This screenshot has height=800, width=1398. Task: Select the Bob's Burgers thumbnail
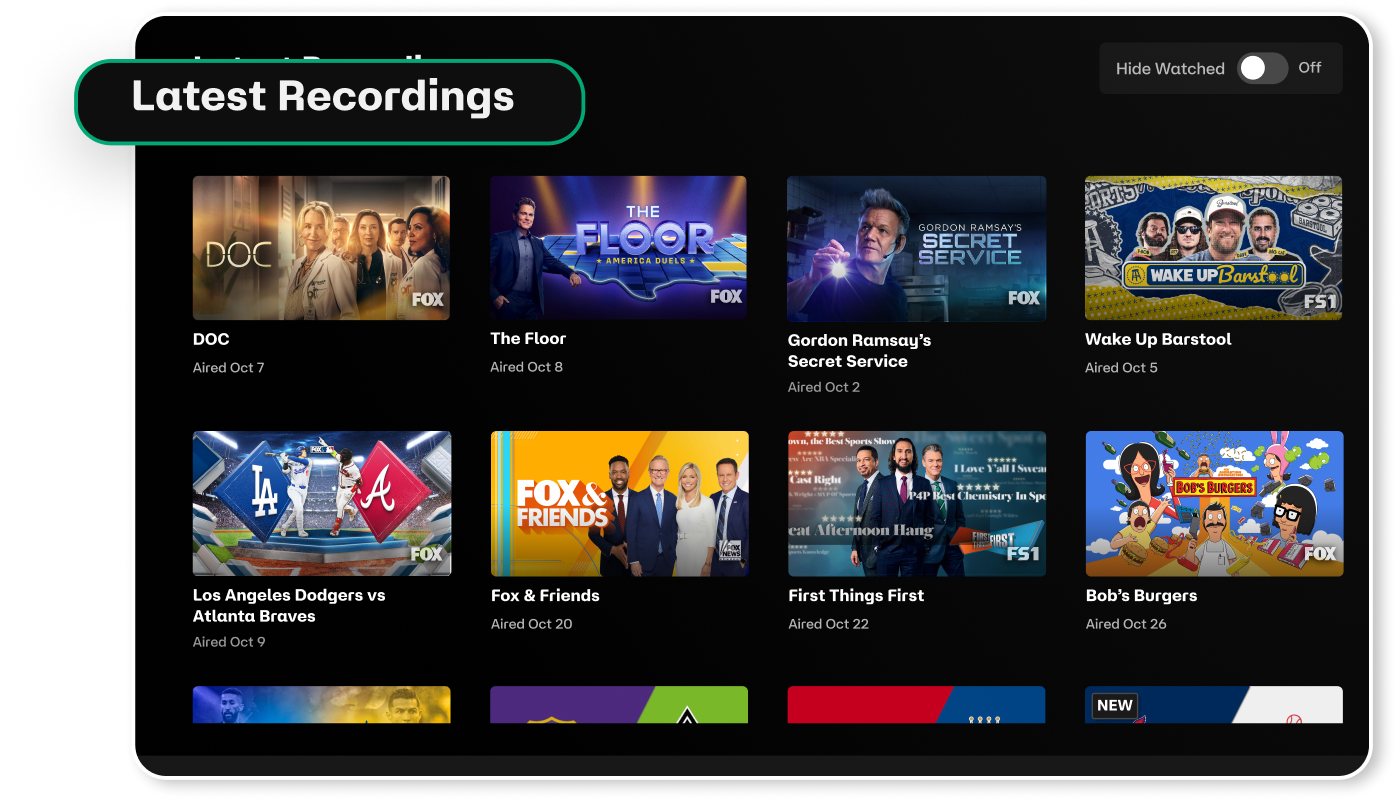click(x=1214, y=503)
